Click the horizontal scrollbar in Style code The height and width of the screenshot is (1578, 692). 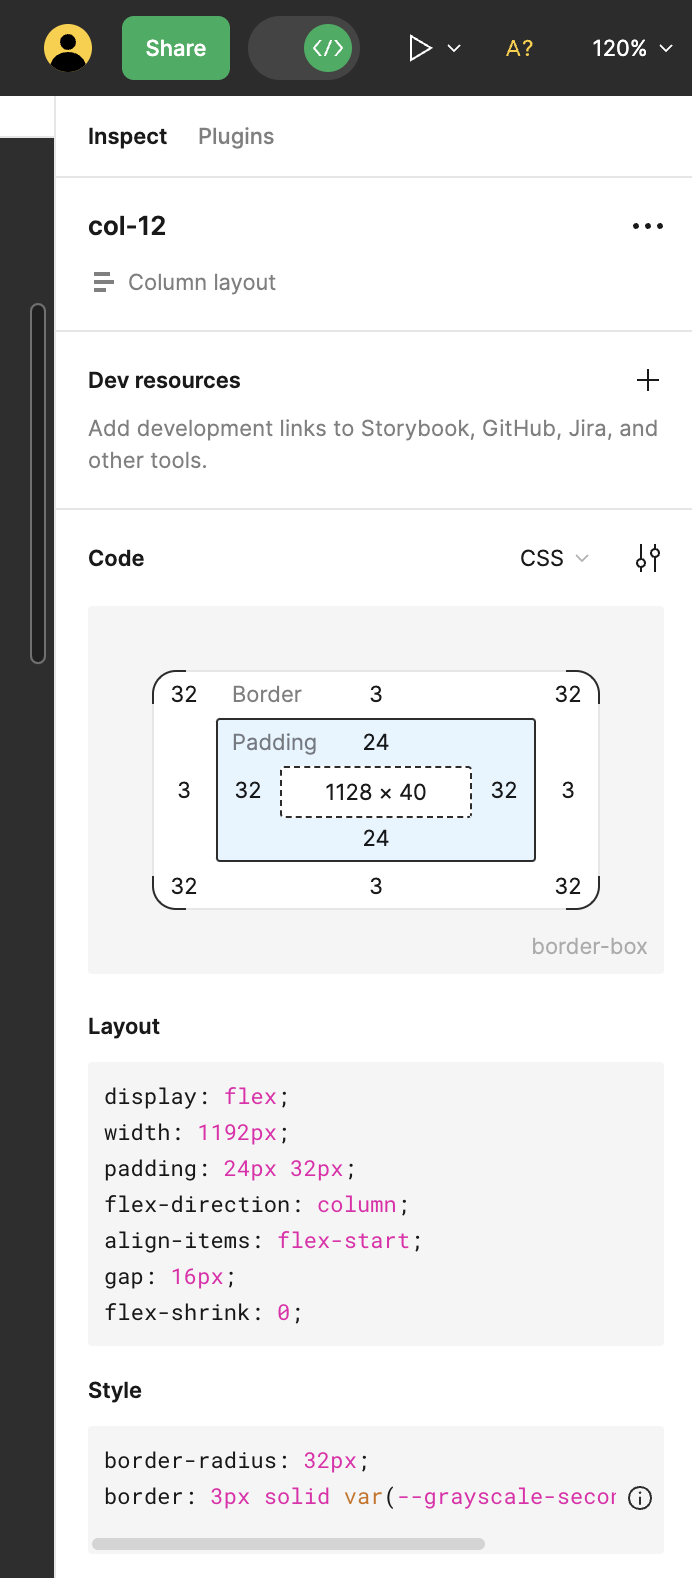pyautogui.click(x=288, y=1544)
